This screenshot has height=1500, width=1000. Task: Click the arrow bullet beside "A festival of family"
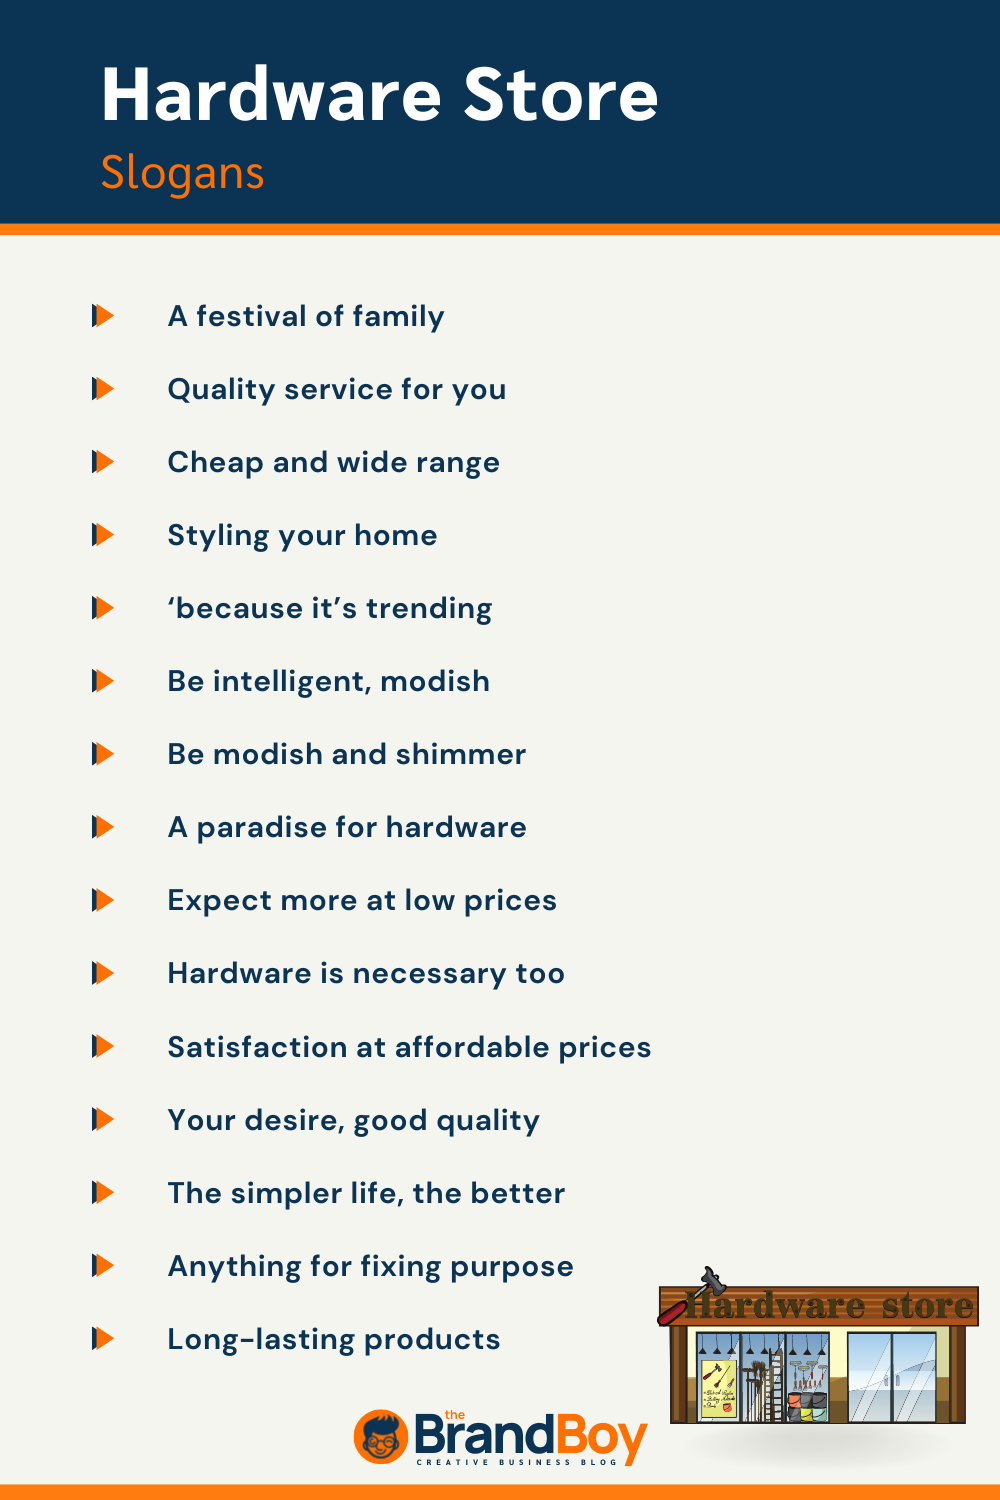click(103, 316)
